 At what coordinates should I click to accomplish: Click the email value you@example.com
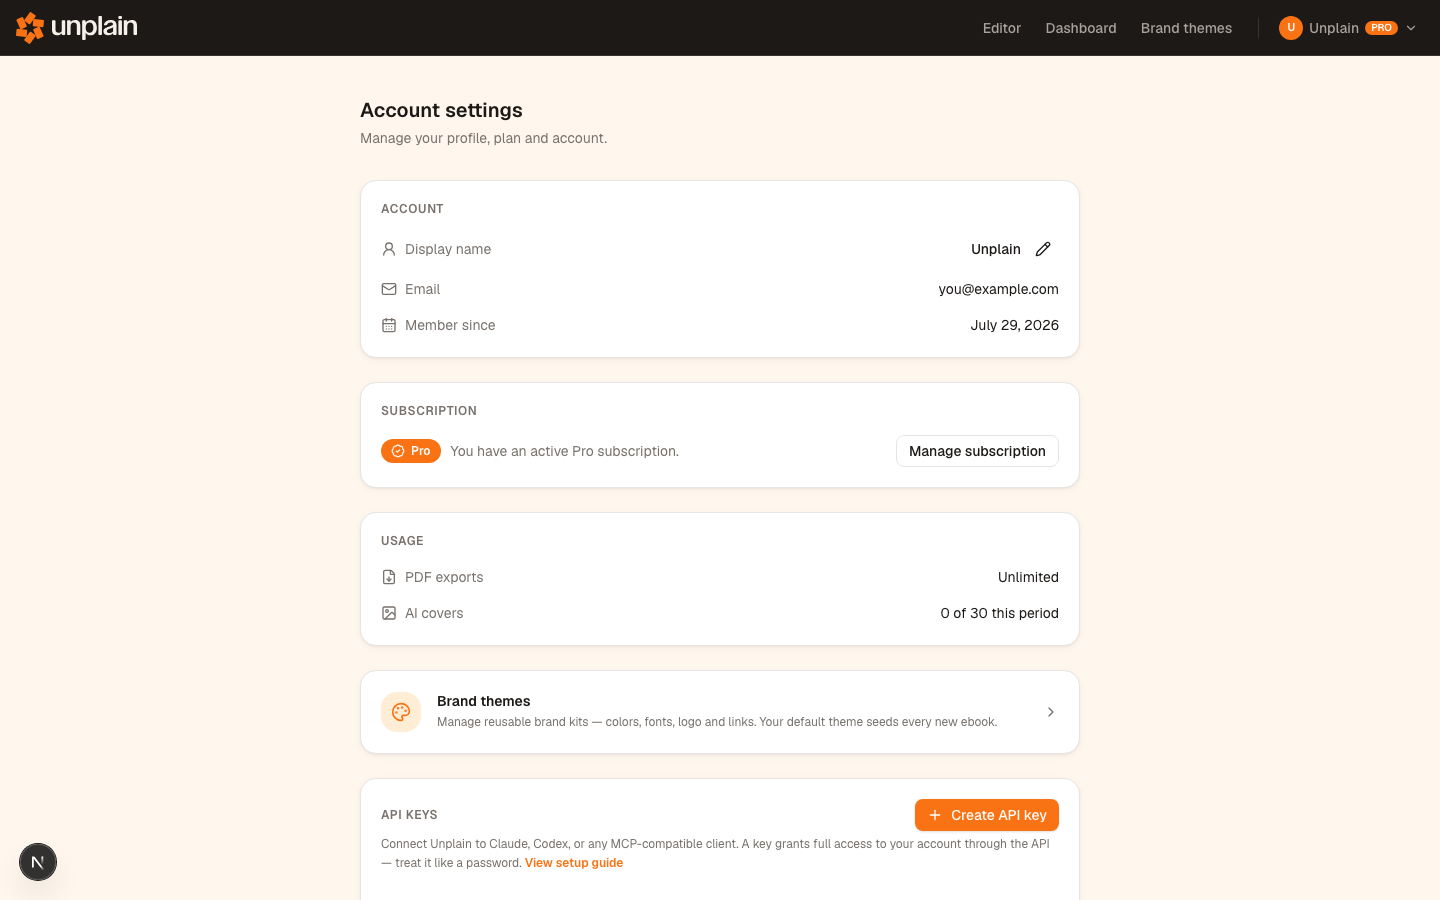[x=998, y=289]
